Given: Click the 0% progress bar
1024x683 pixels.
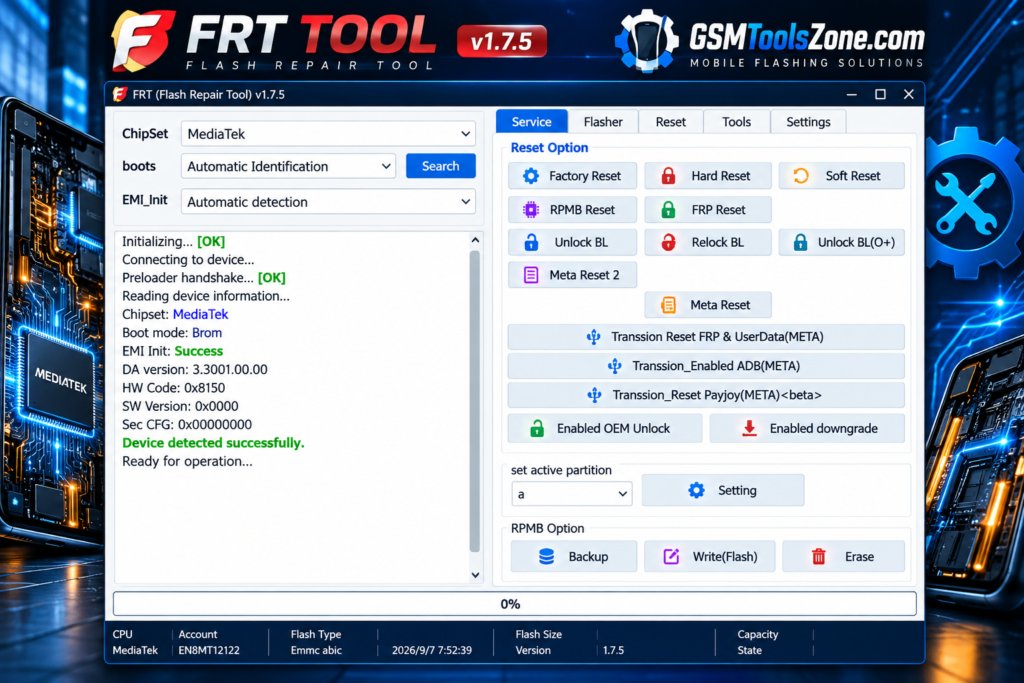Looking at the screenshot, I should pyautogui.click(x=515, y=604).
